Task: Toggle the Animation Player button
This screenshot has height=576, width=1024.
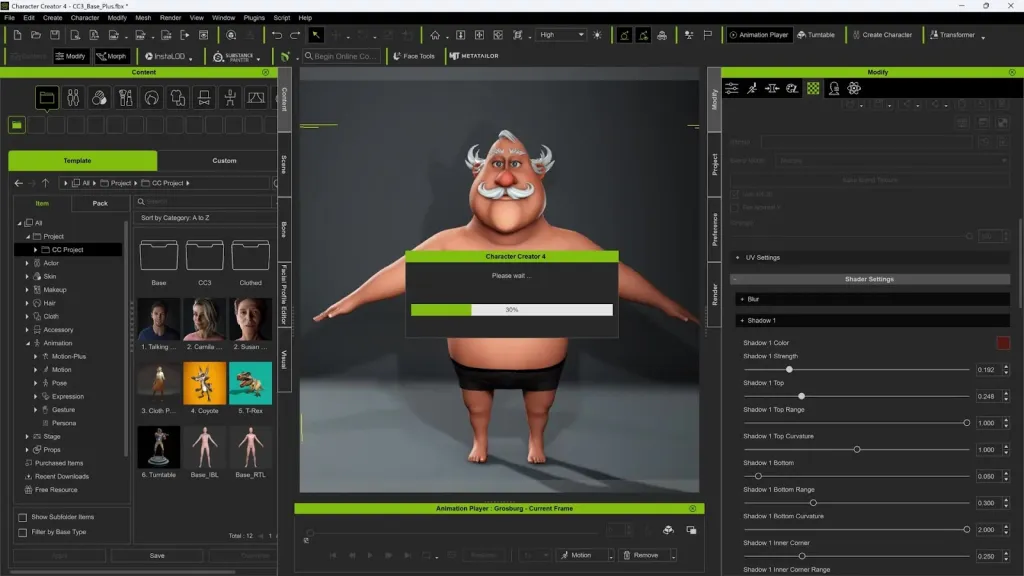Action: point(758,35)
